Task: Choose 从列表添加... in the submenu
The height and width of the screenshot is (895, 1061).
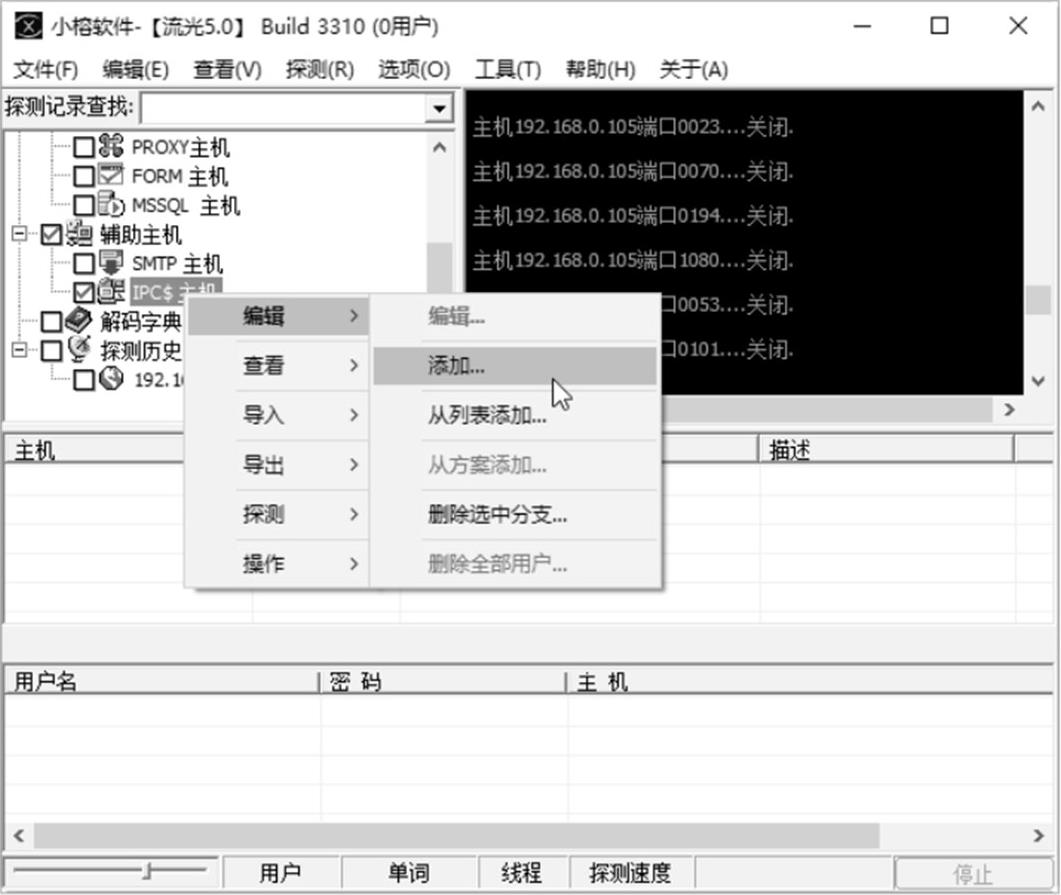Action: click(x=515, y=415)
